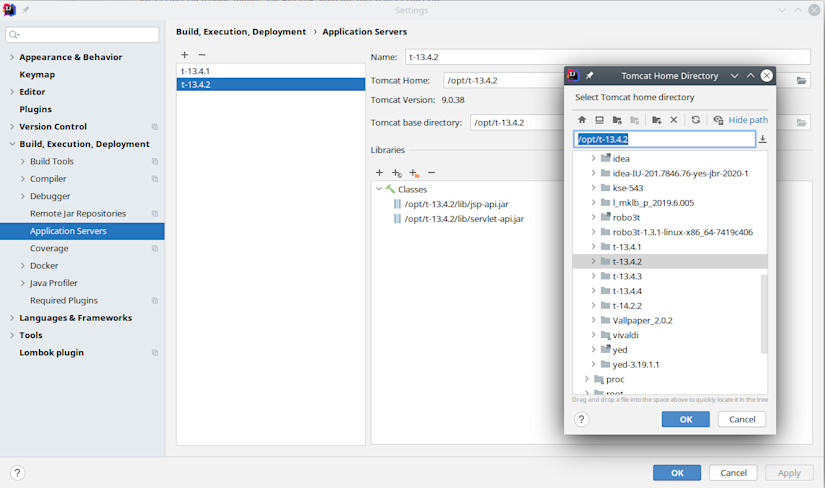Screen dimensions: 825x488
Task: Click the copy icon next to Version Control
Action: pos(155,127)
